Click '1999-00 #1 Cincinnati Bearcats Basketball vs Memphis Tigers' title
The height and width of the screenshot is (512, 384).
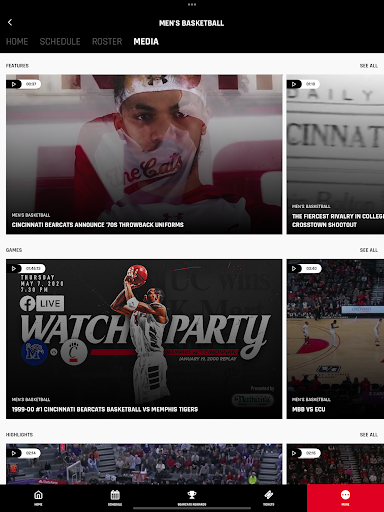tap(105, 409)
